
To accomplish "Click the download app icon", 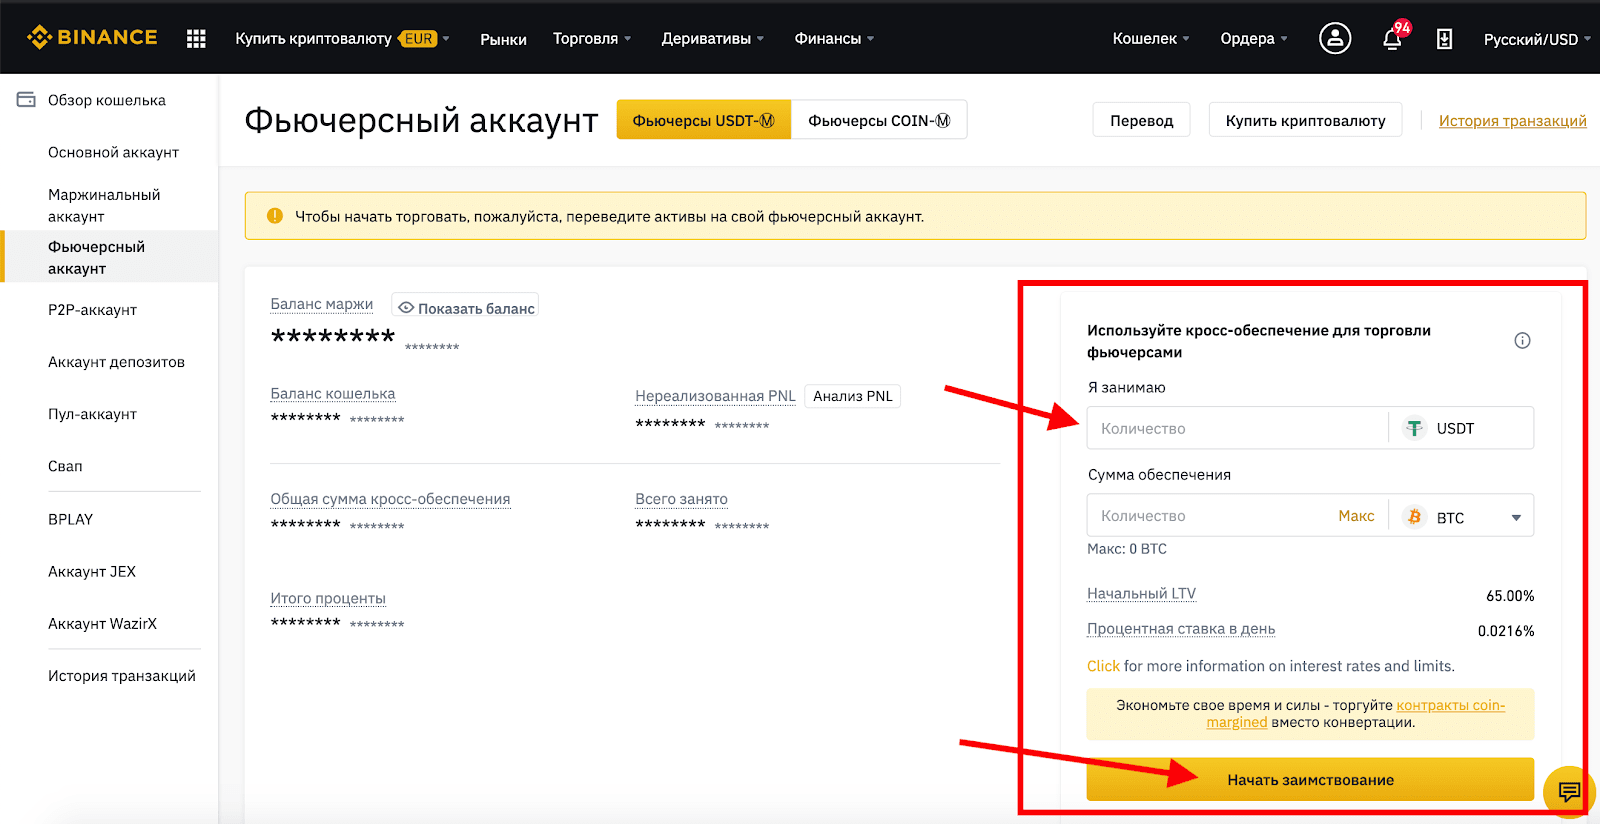I will click(1444, 39).
